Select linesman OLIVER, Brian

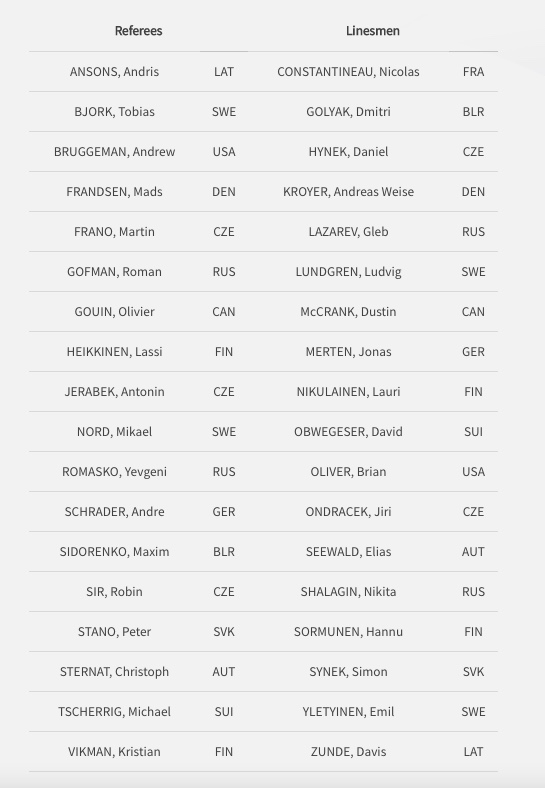coord(348,471)
